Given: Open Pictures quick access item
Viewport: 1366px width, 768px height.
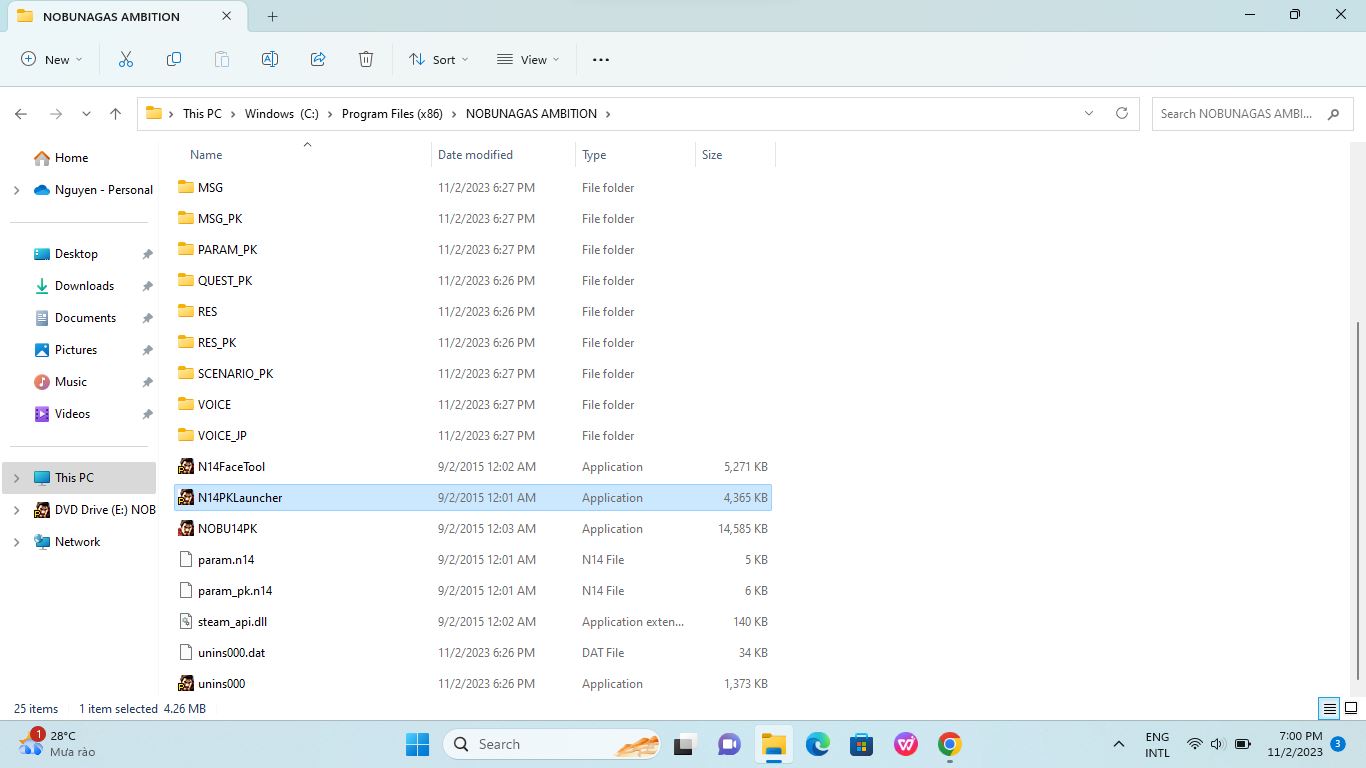Looking at the screenshot, I should point(76,350).
